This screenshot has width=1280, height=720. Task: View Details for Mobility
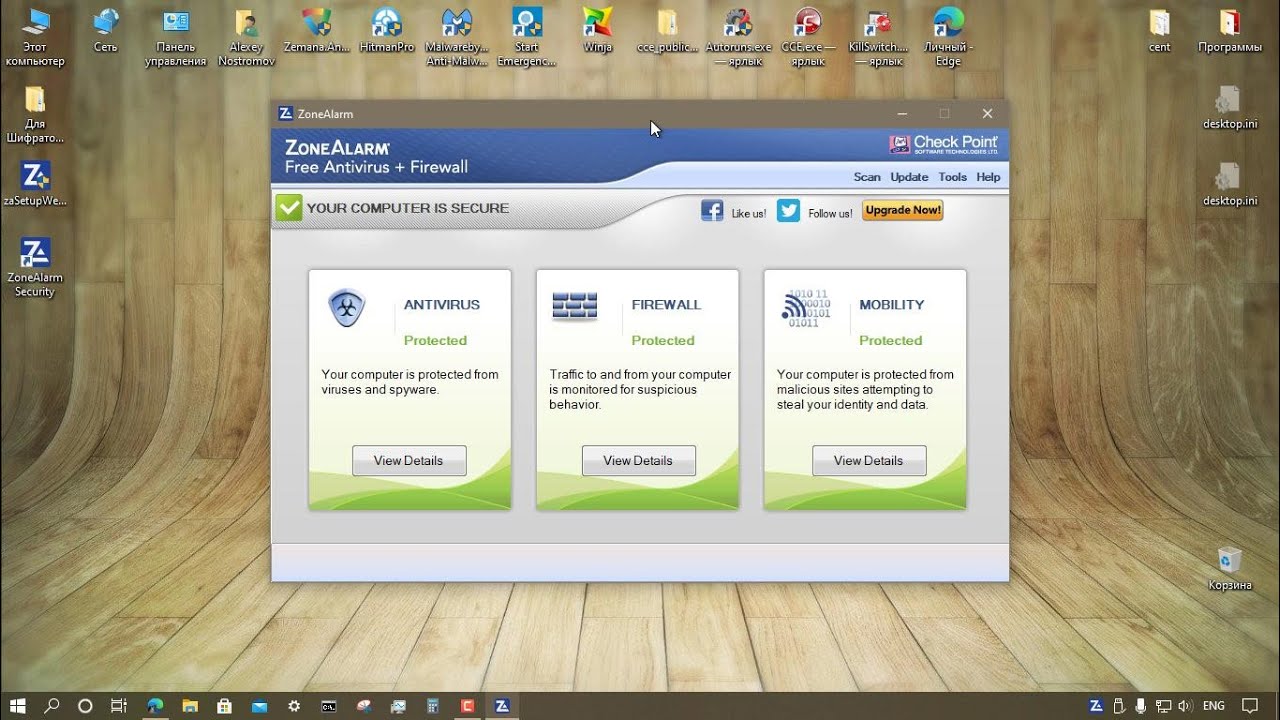(x=869, y=461)
